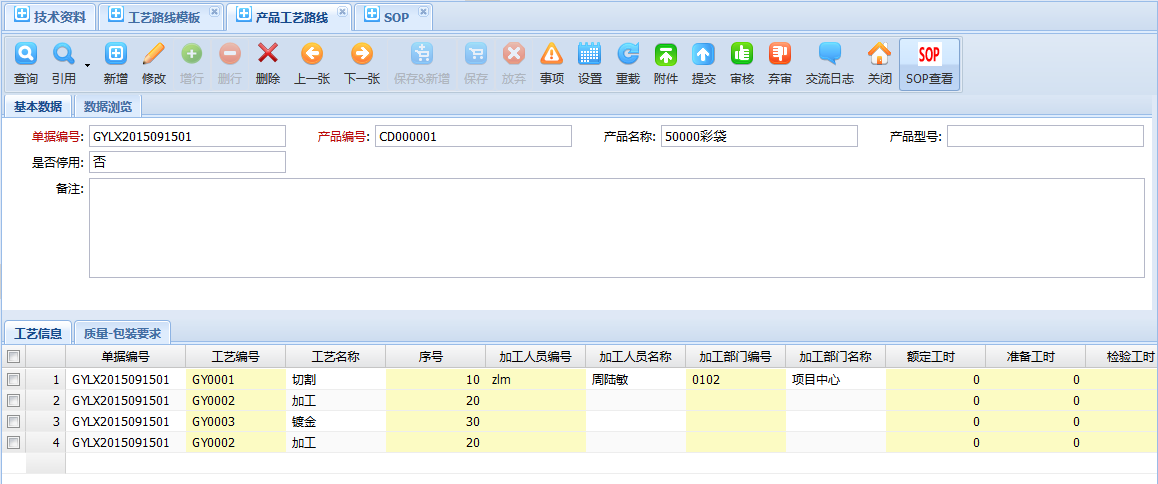The width and height of the screenshot is (1158, 484).
Task: Switch to the 质量-包装要求 tab
Action: coord(123,333)
